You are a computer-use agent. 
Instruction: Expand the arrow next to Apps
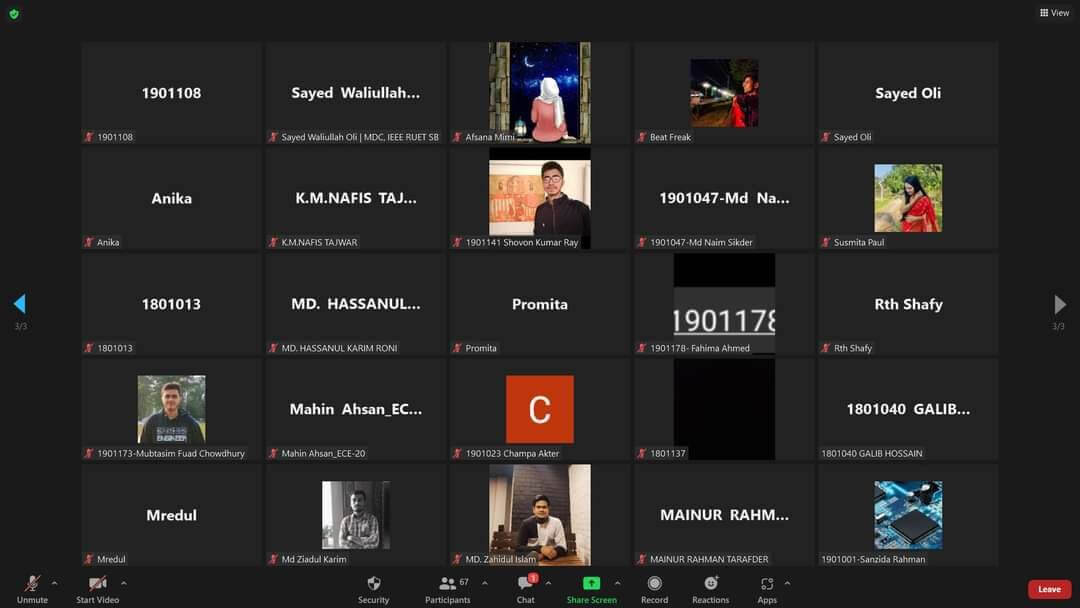[x=787, y=583]
